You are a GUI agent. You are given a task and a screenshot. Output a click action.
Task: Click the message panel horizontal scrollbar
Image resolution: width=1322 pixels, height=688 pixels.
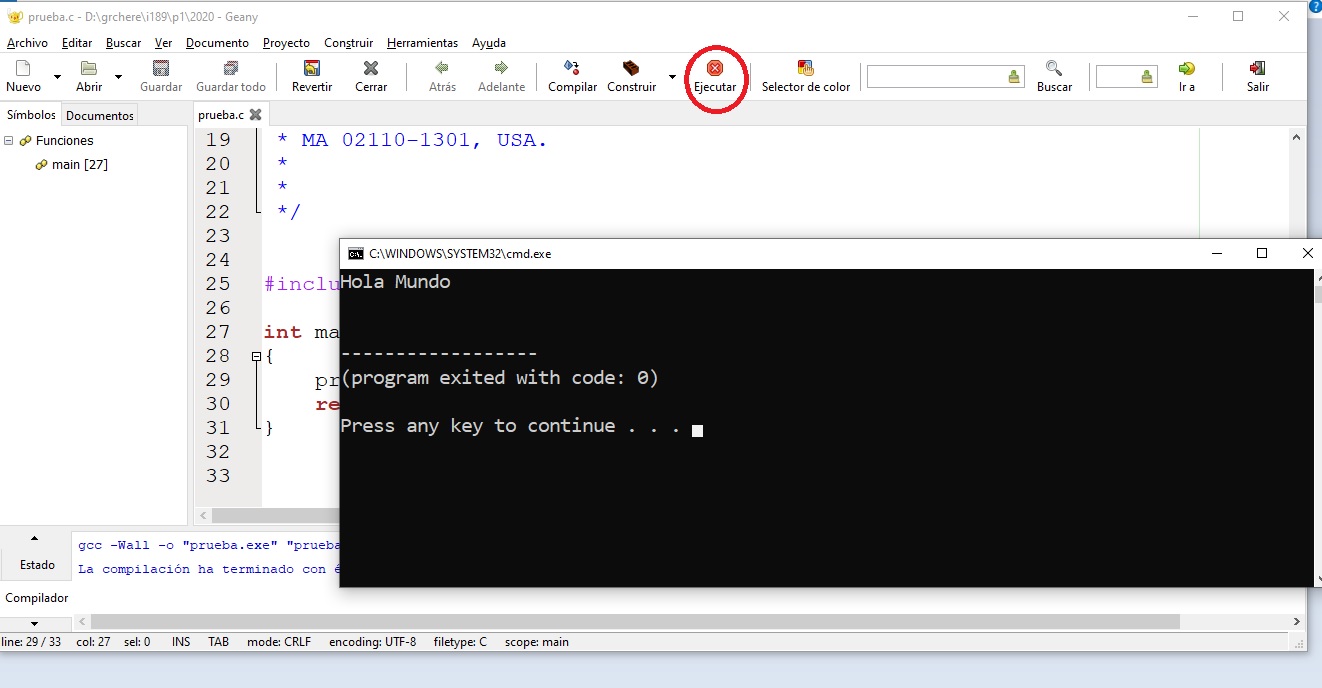[635, 622]
